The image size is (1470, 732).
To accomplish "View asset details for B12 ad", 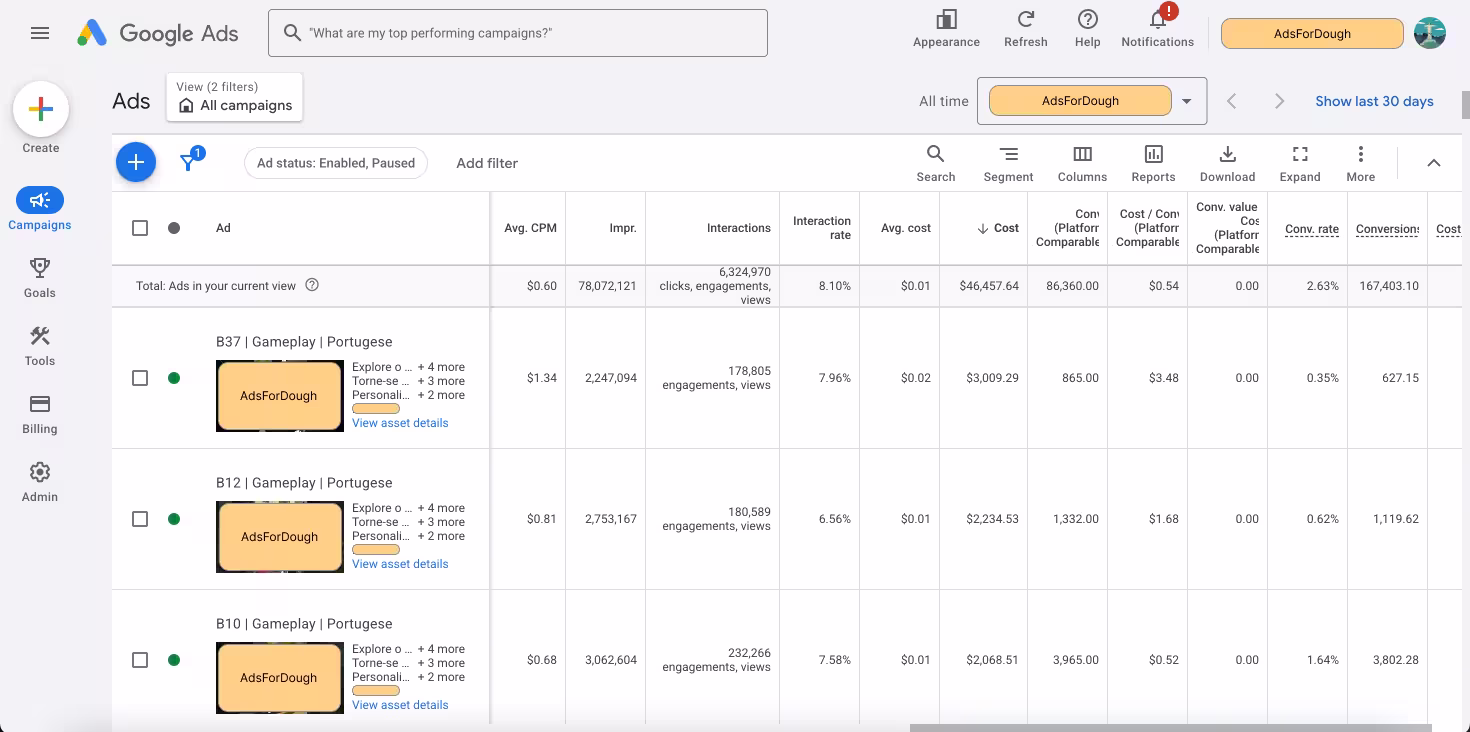I will (x=400, y=564).
